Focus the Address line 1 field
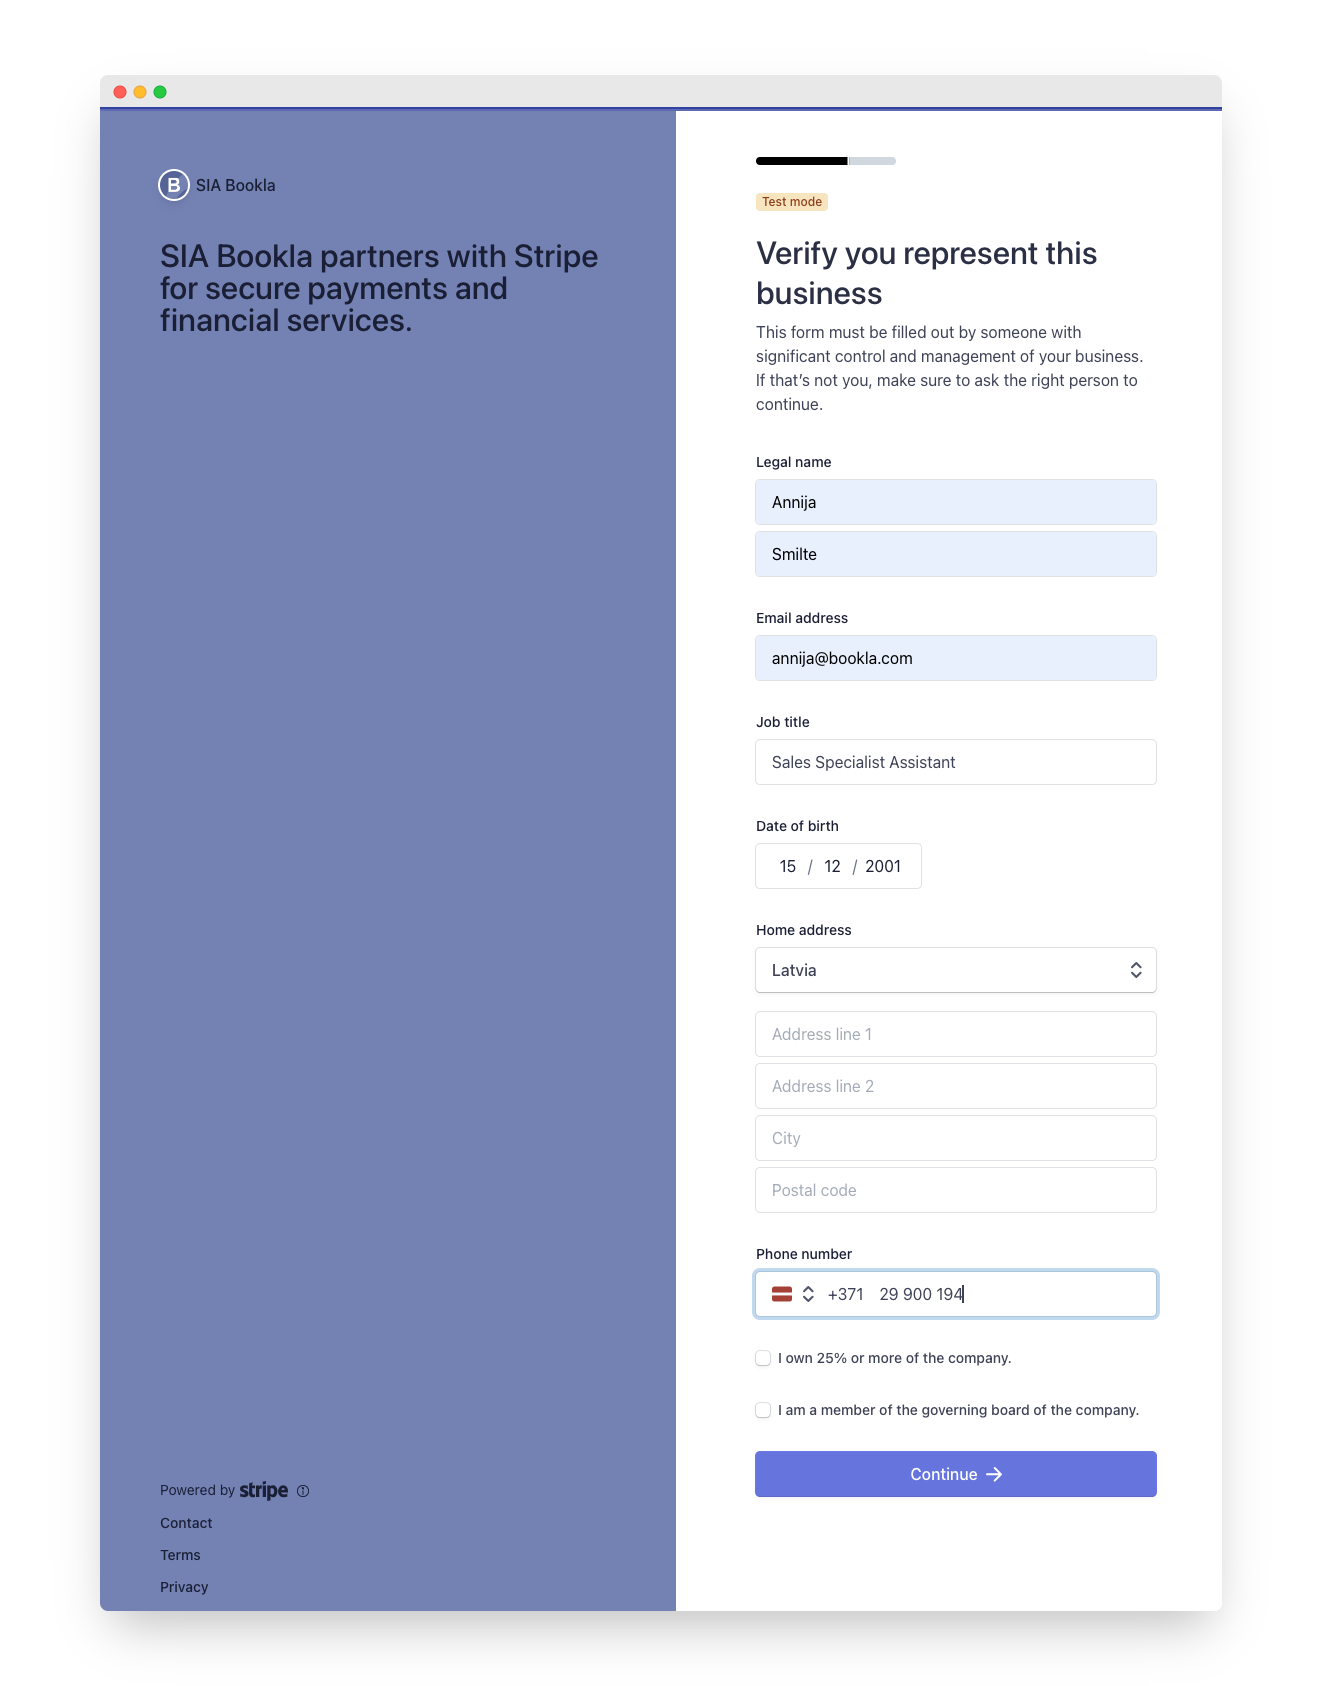The image size is (1322, 1686). 955,1034
